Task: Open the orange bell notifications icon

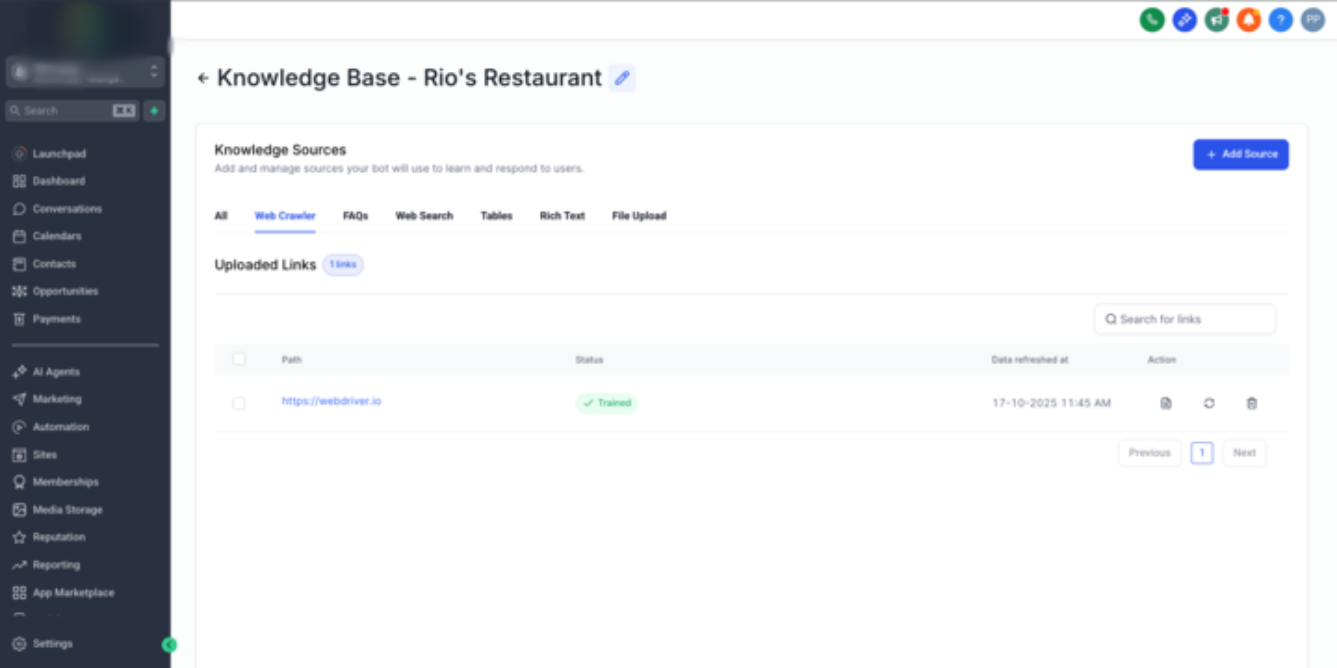Action: (x=1248, y=19)
